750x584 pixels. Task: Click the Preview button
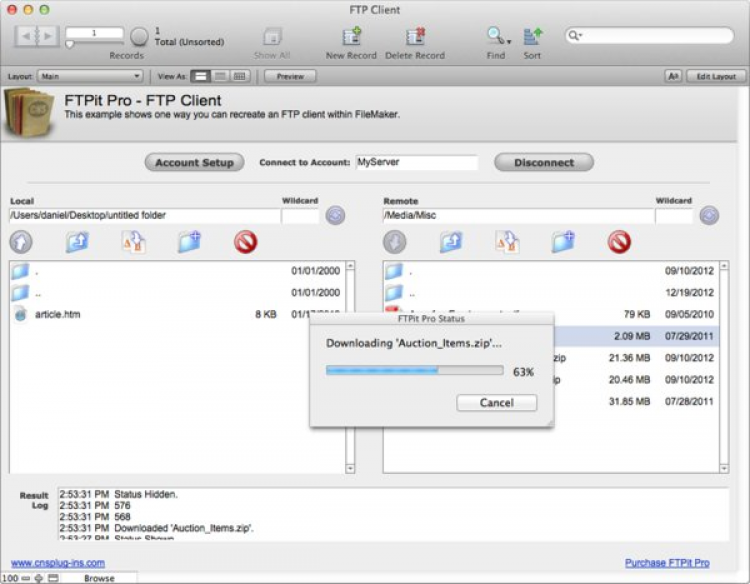[x=290, y=77]
